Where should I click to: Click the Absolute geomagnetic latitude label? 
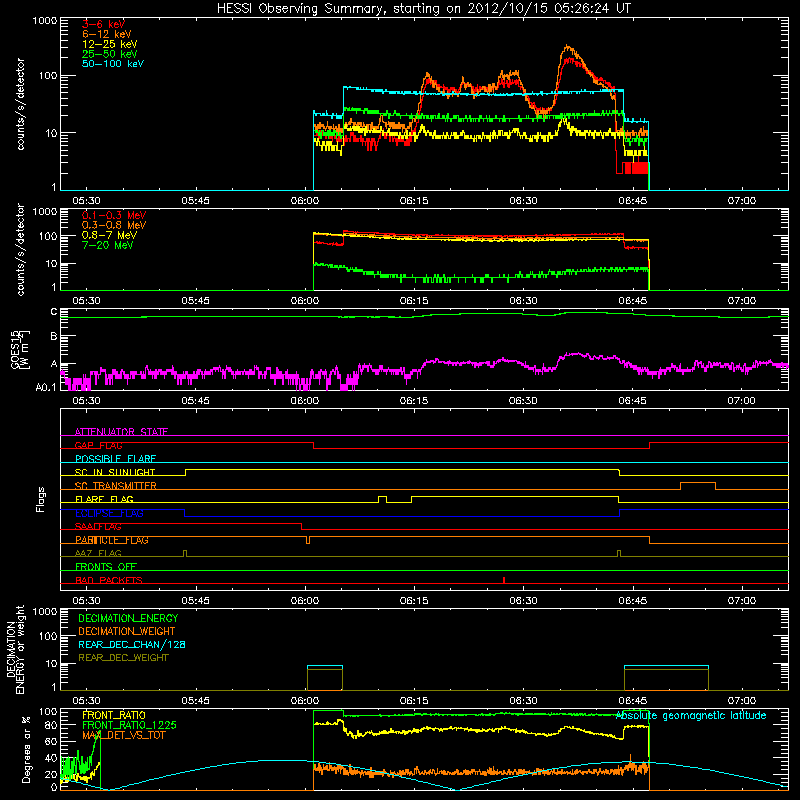pos(691,715)
